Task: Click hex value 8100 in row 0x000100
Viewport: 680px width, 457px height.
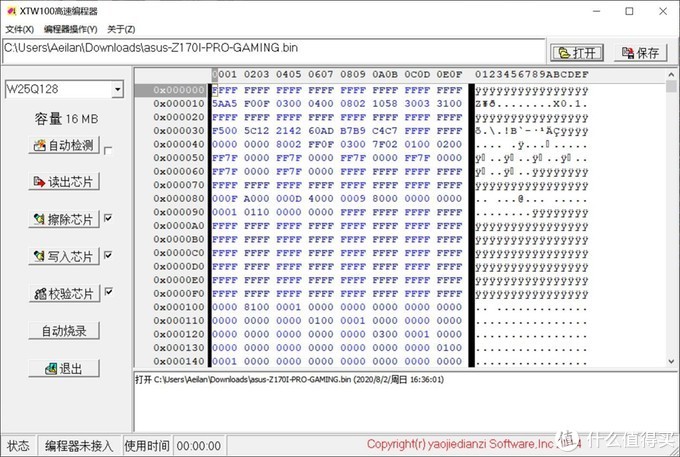Action: 257,307
